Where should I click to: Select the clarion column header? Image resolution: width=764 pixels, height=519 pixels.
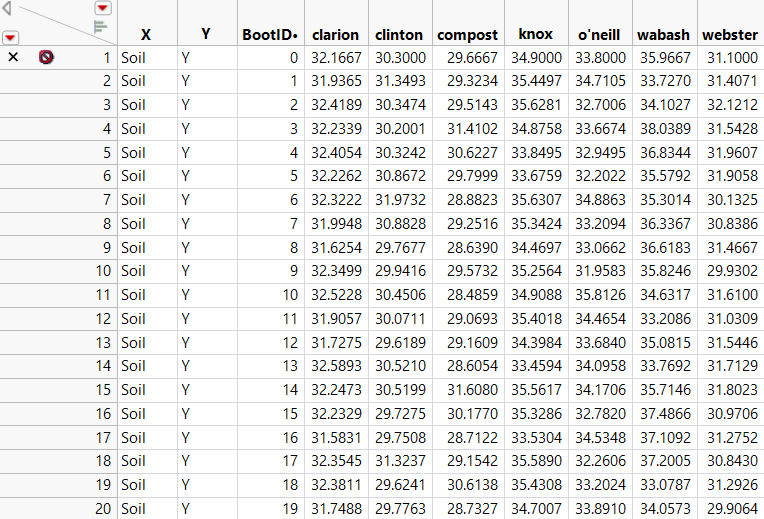tap(335, 35)
